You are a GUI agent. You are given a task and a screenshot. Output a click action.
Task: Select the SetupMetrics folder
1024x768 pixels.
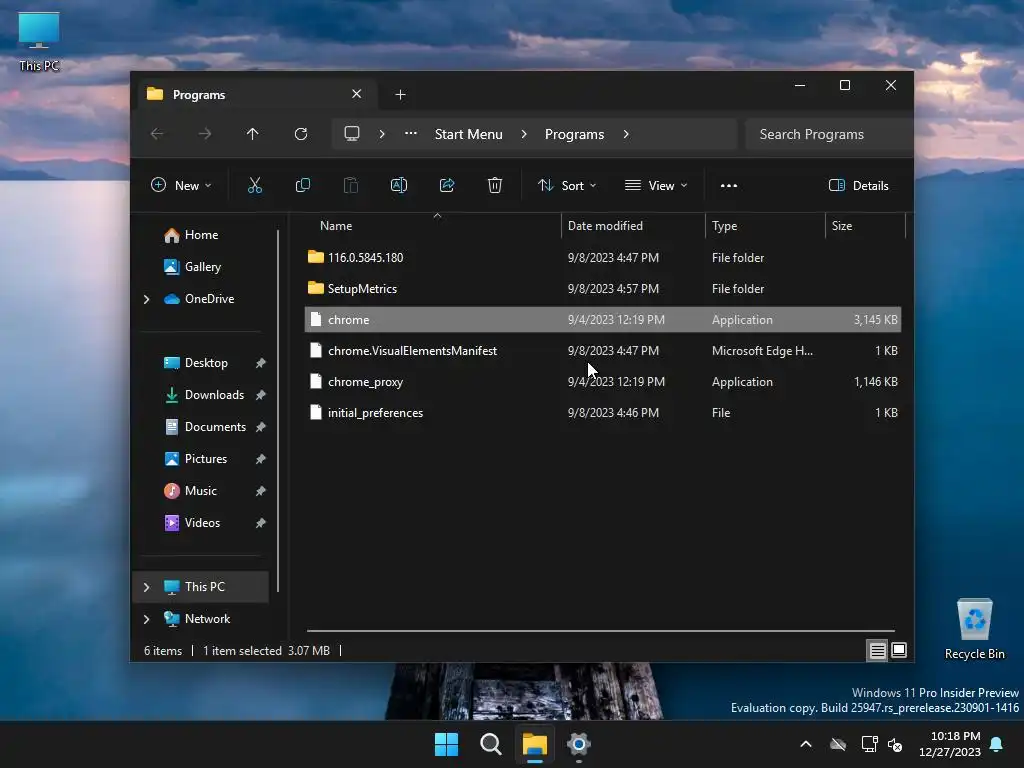tap(602, 289)
